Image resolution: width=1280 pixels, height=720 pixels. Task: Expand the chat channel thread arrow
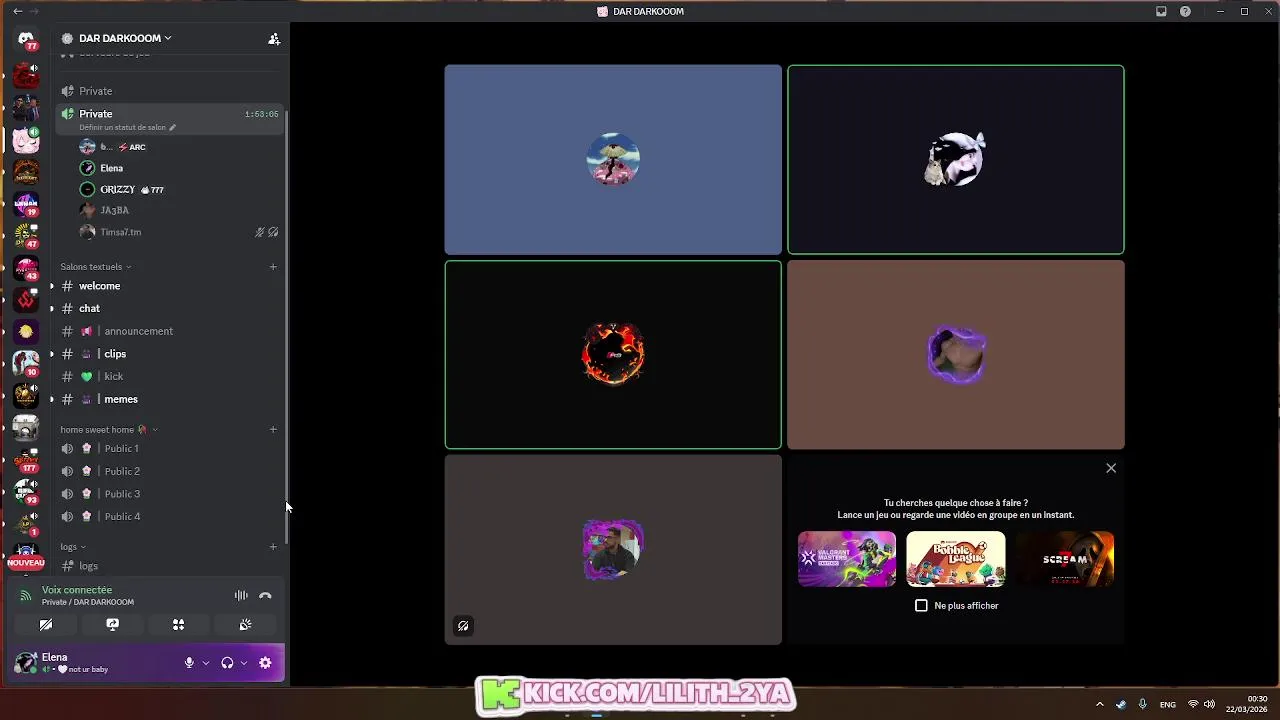pyautogui.click(x=52, y=308)
